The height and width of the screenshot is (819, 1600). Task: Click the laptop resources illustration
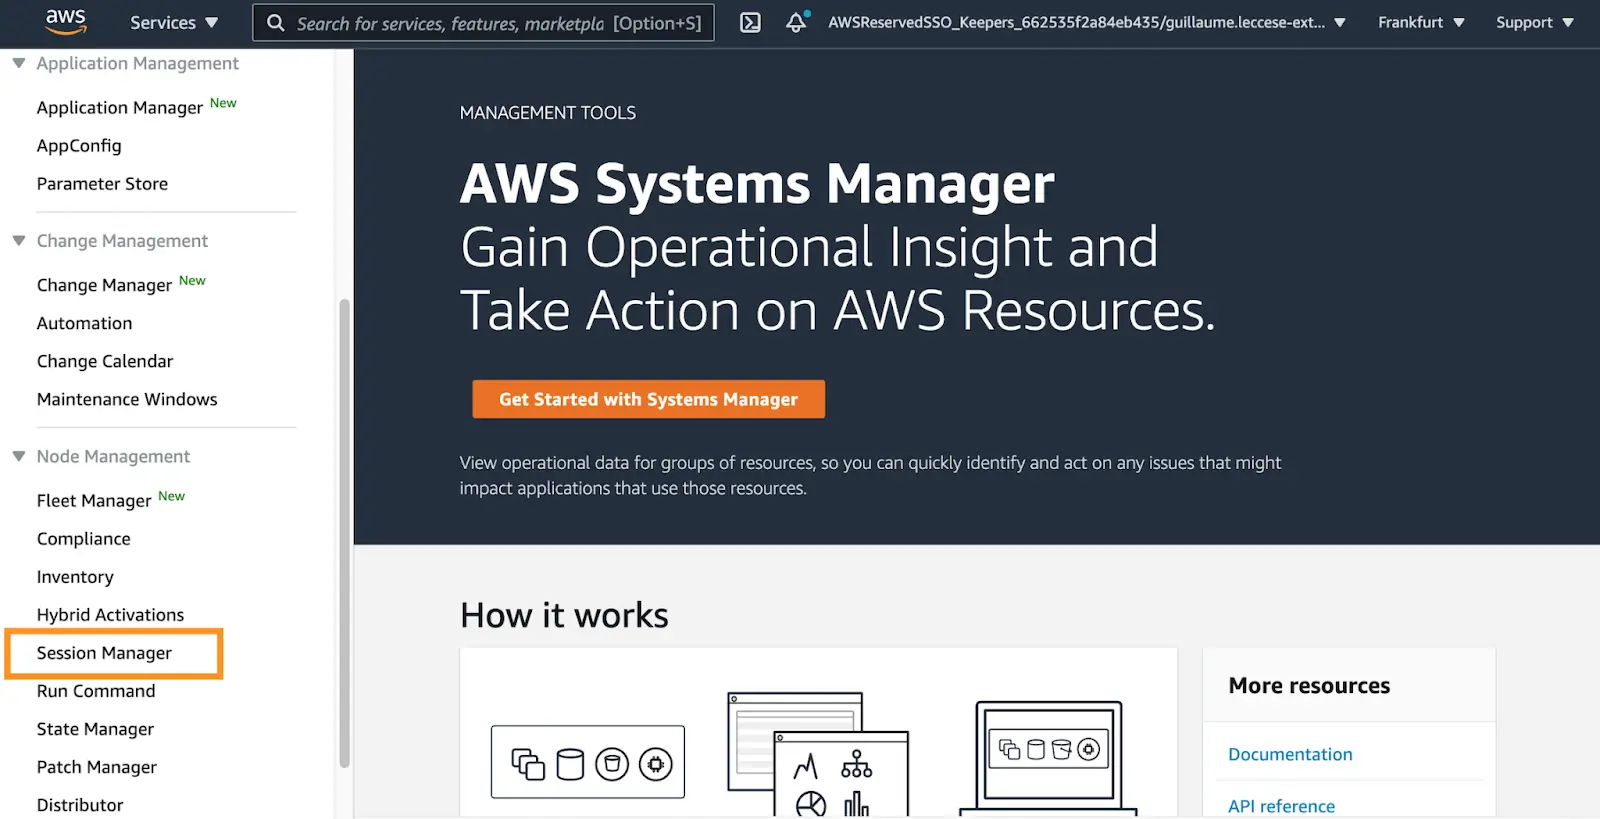(x=1048, y=758)
